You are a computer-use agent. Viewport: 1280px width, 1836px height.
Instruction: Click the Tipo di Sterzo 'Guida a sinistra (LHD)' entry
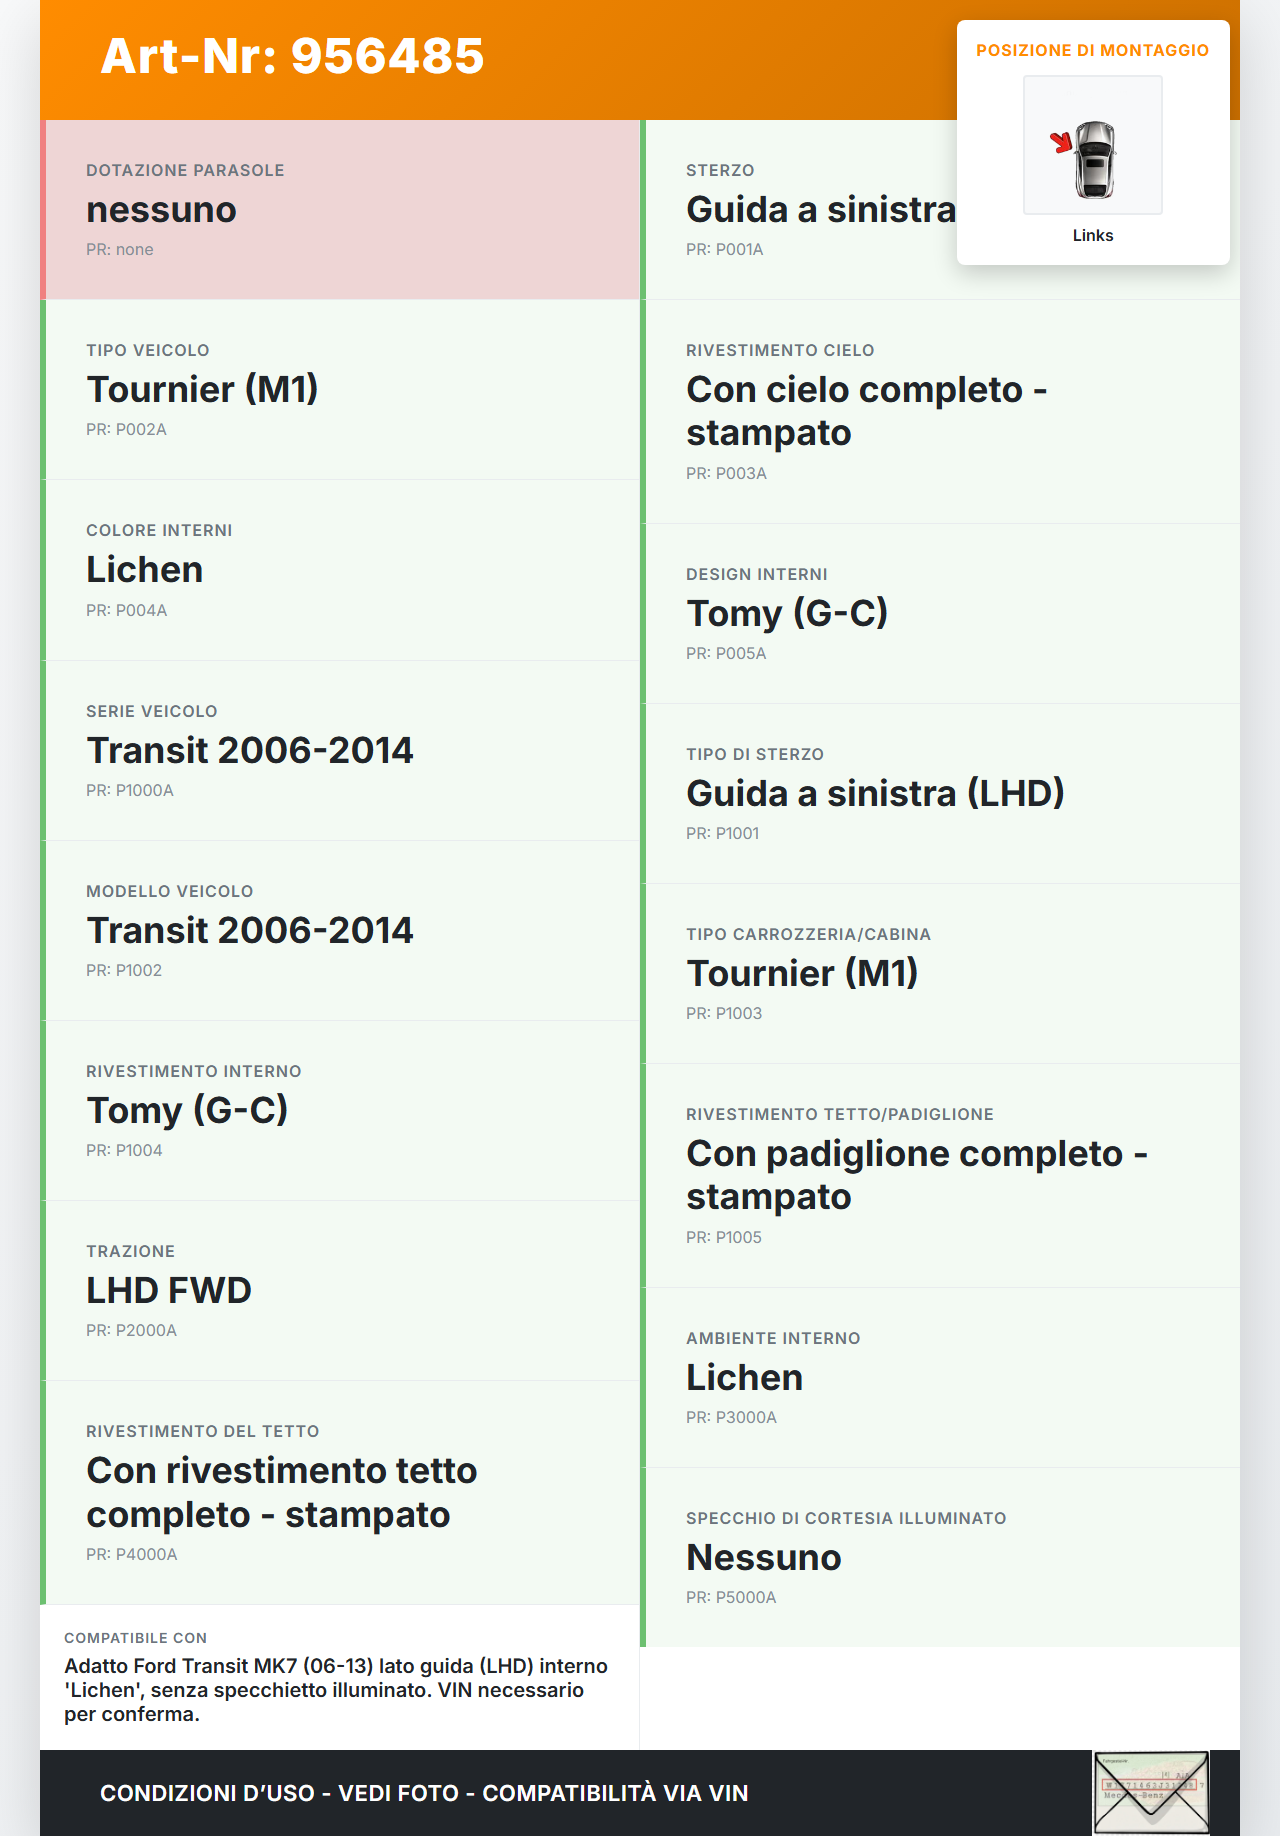click(x=940, y=793)
